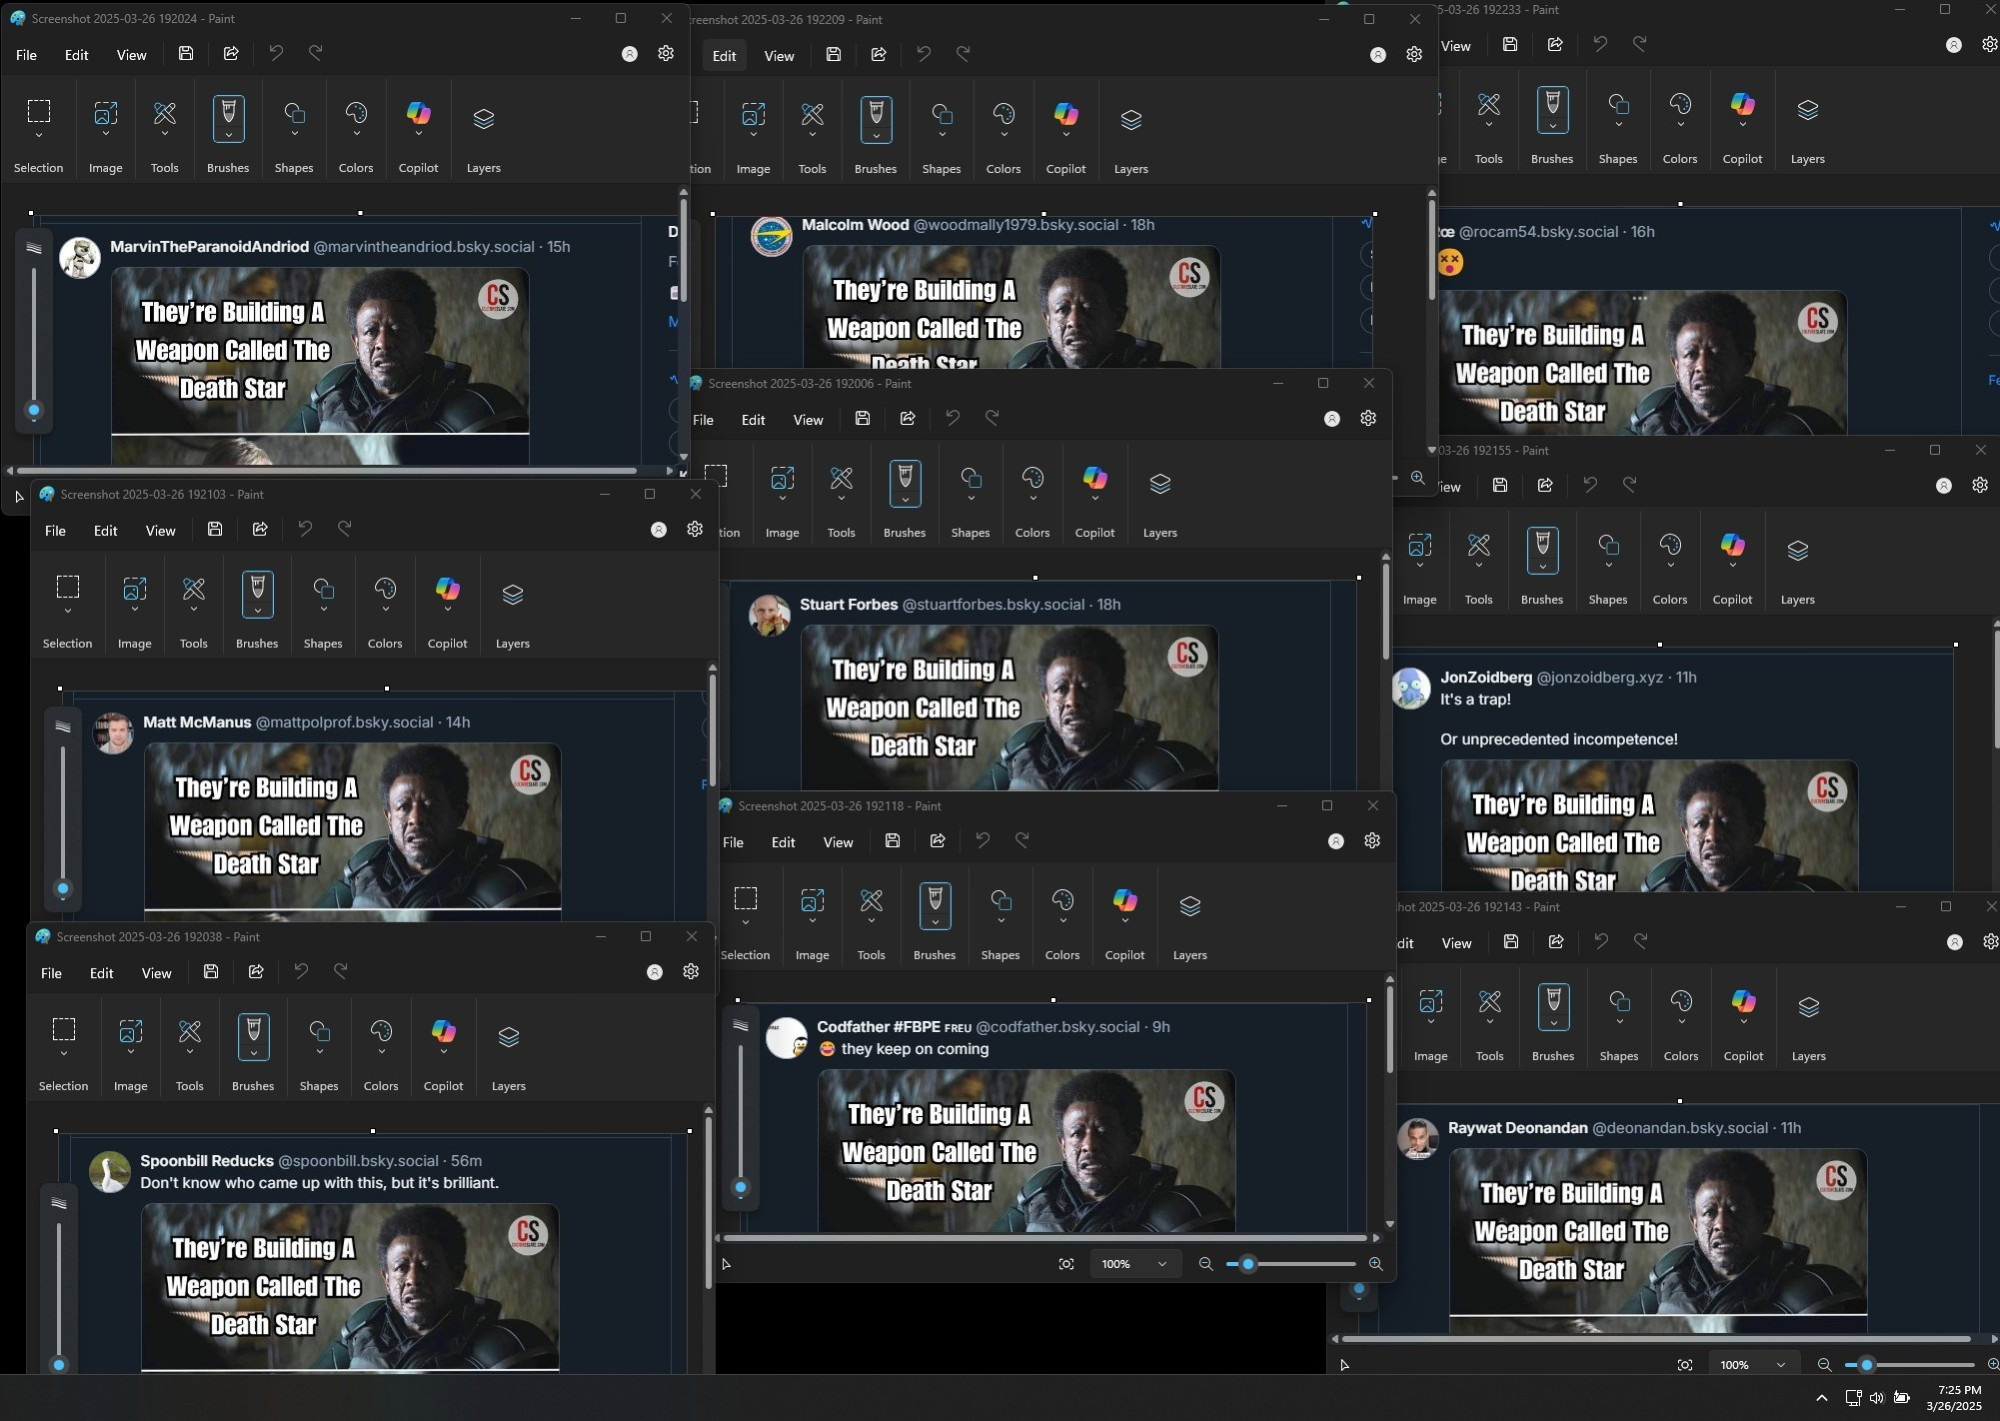Open View menu in Screenshot 192006 window

(x=808, y=420)
